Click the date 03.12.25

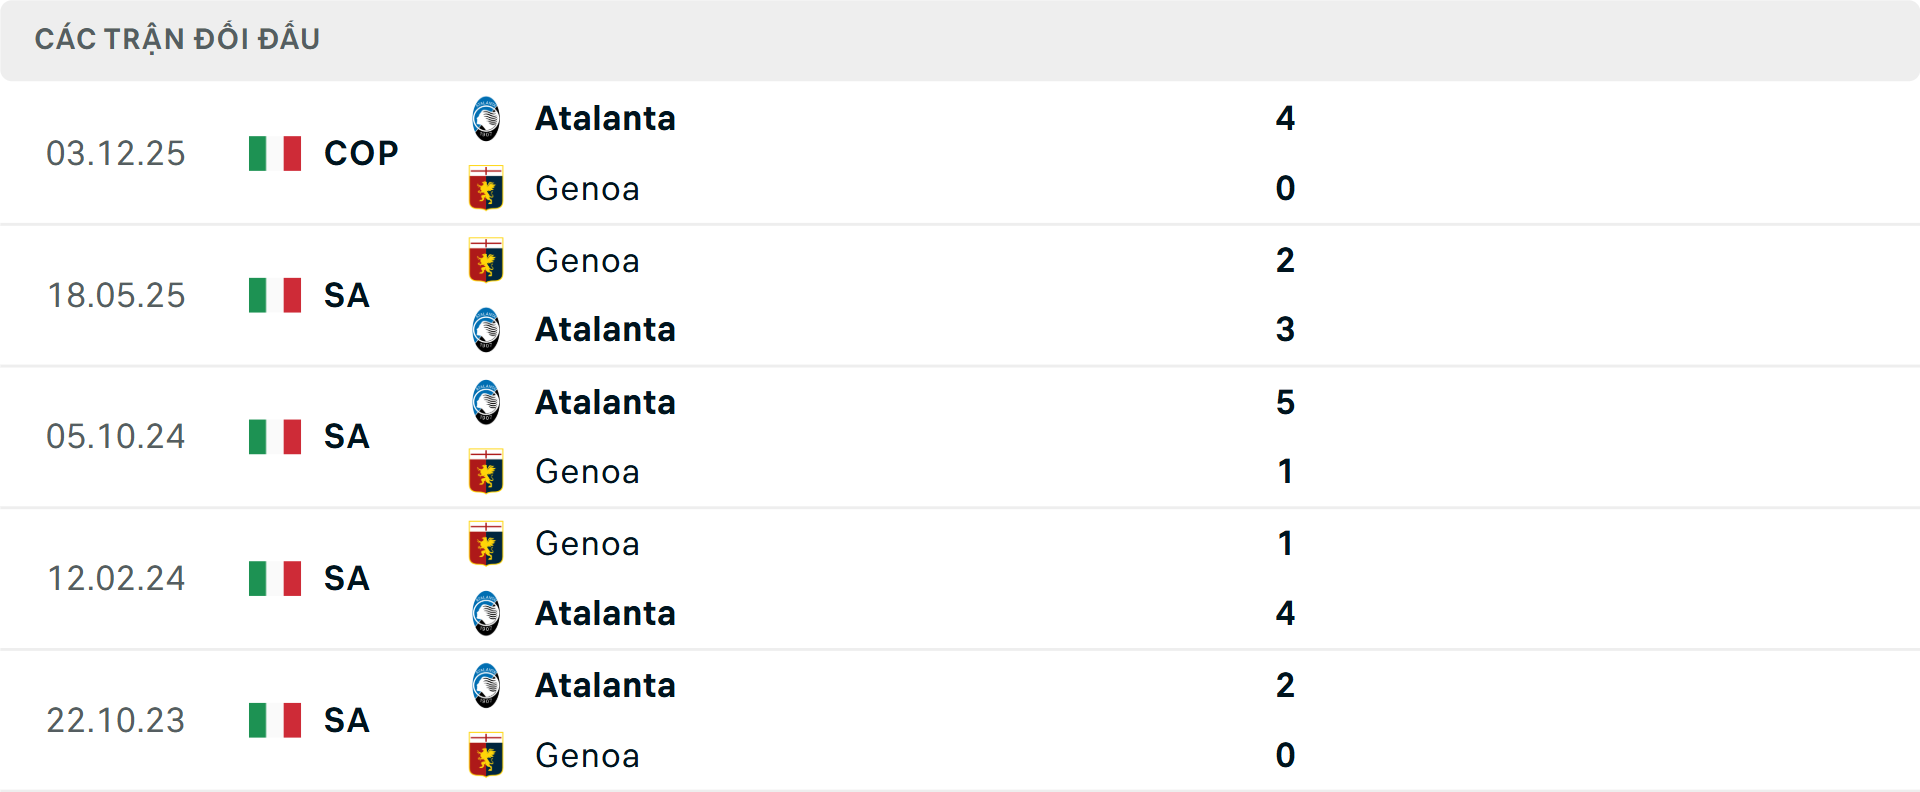(116, 153)
